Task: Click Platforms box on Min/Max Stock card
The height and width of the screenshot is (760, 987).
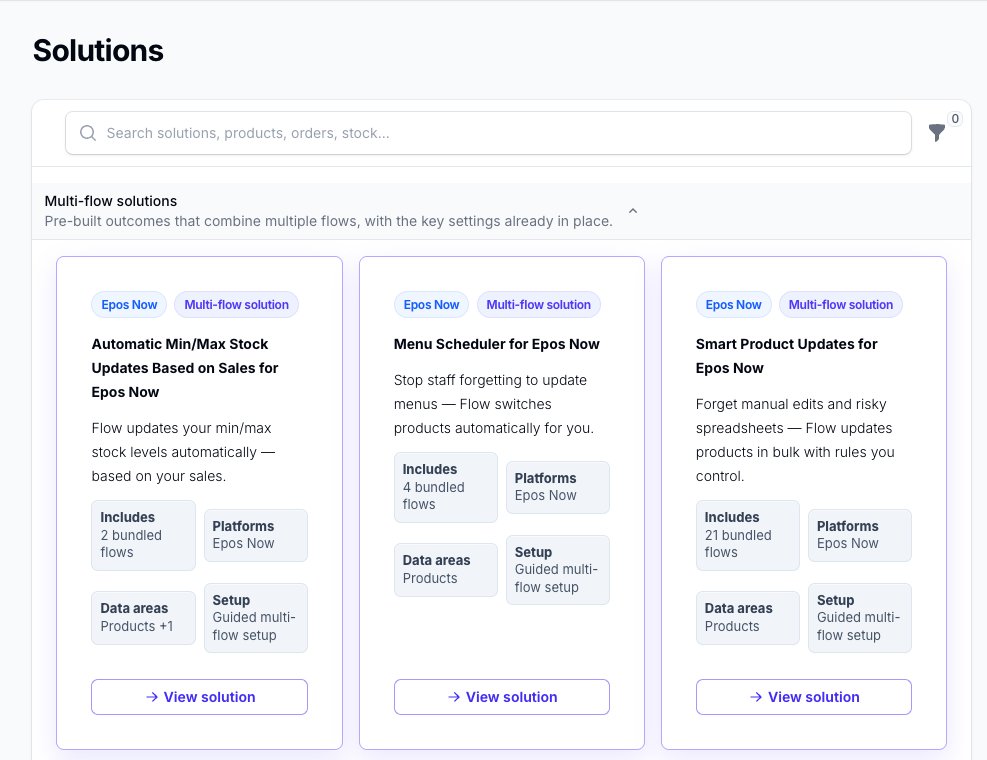Action: pos(256,535)
